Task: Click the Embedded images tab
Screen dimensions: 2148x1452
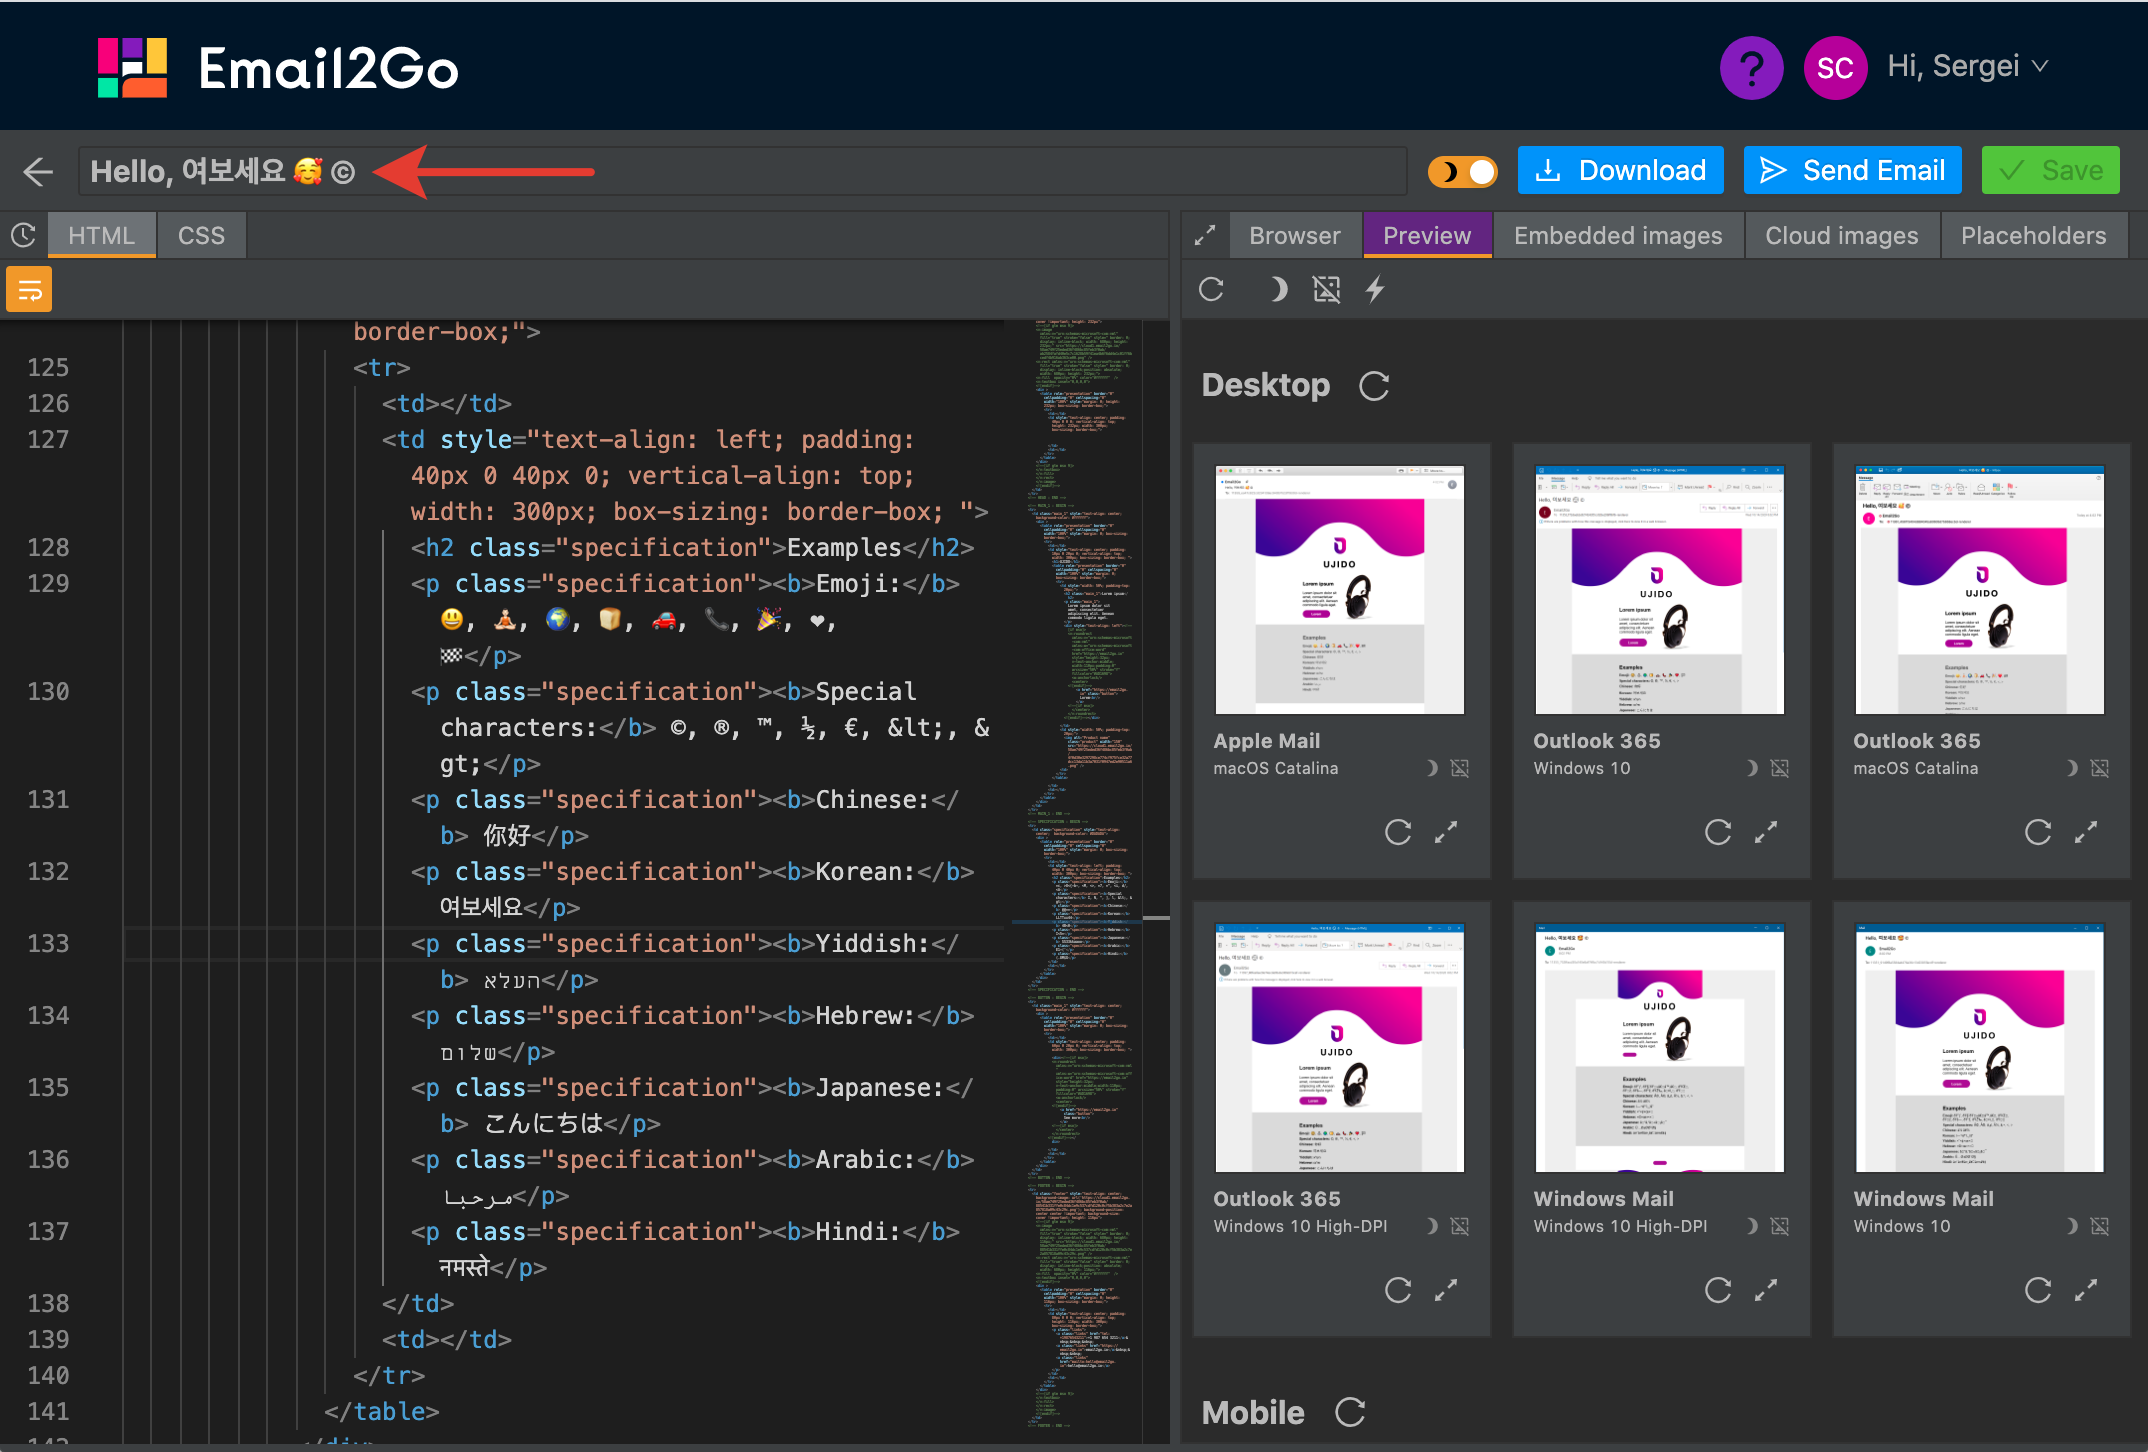Action: click(1618, 235)
